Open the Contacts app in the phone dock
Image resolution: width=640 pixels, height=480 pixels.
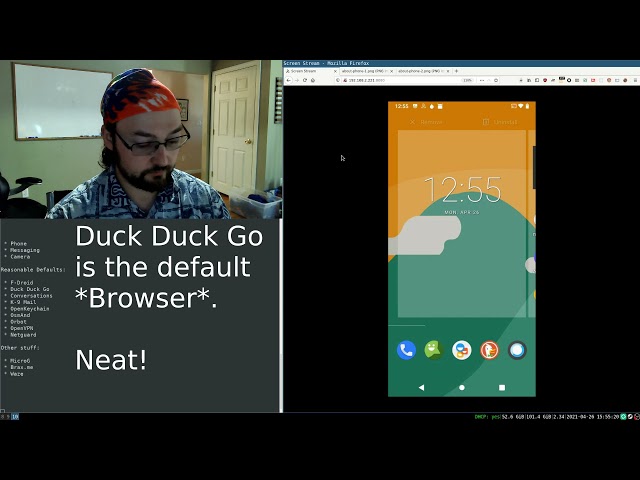click(x=462, y=350)
